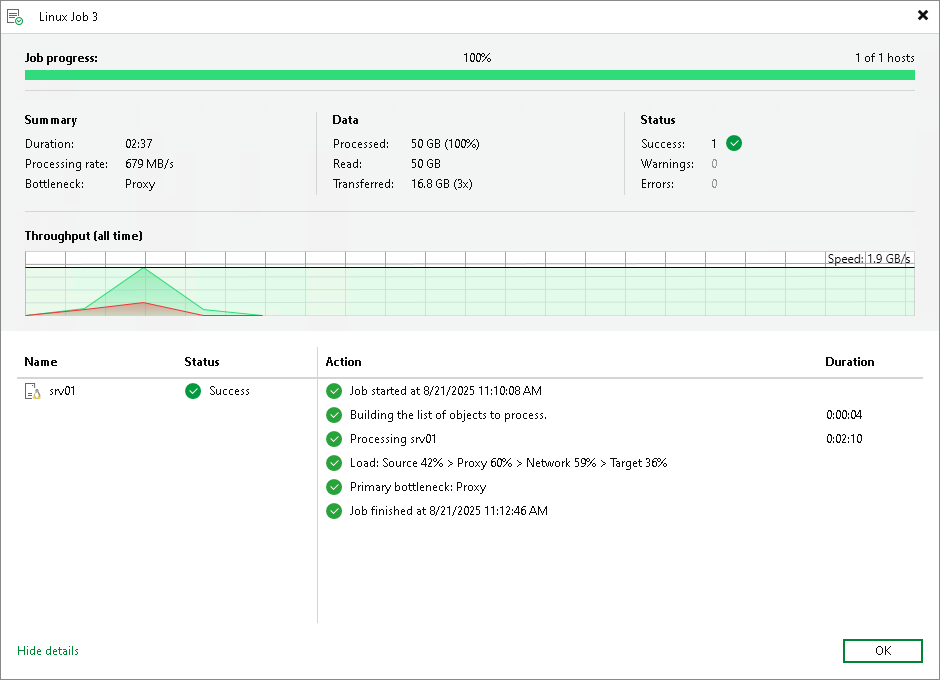Image resolution: width=940 pixels, height=680 pixels.
Task: Select the 'Primary bottleneck: Proxy' entry
Action: click(x=418, y=487)
